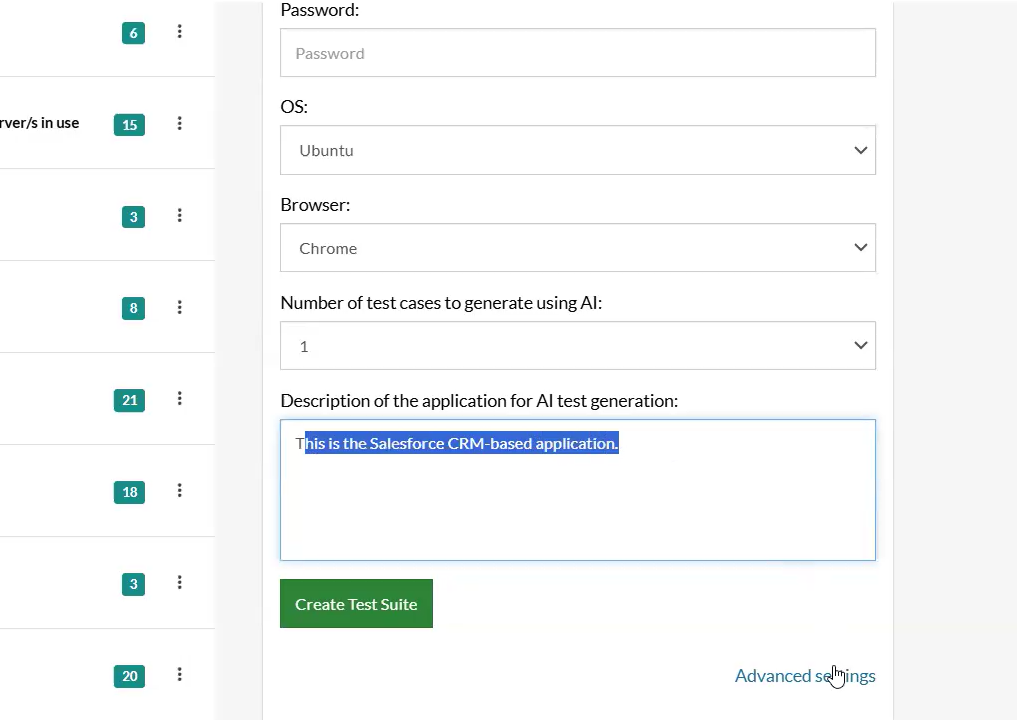Image resolution: width=1017 pixels, height=720 pixels.
Task: Click the green badge showing 8
Action: click(133, 308)
